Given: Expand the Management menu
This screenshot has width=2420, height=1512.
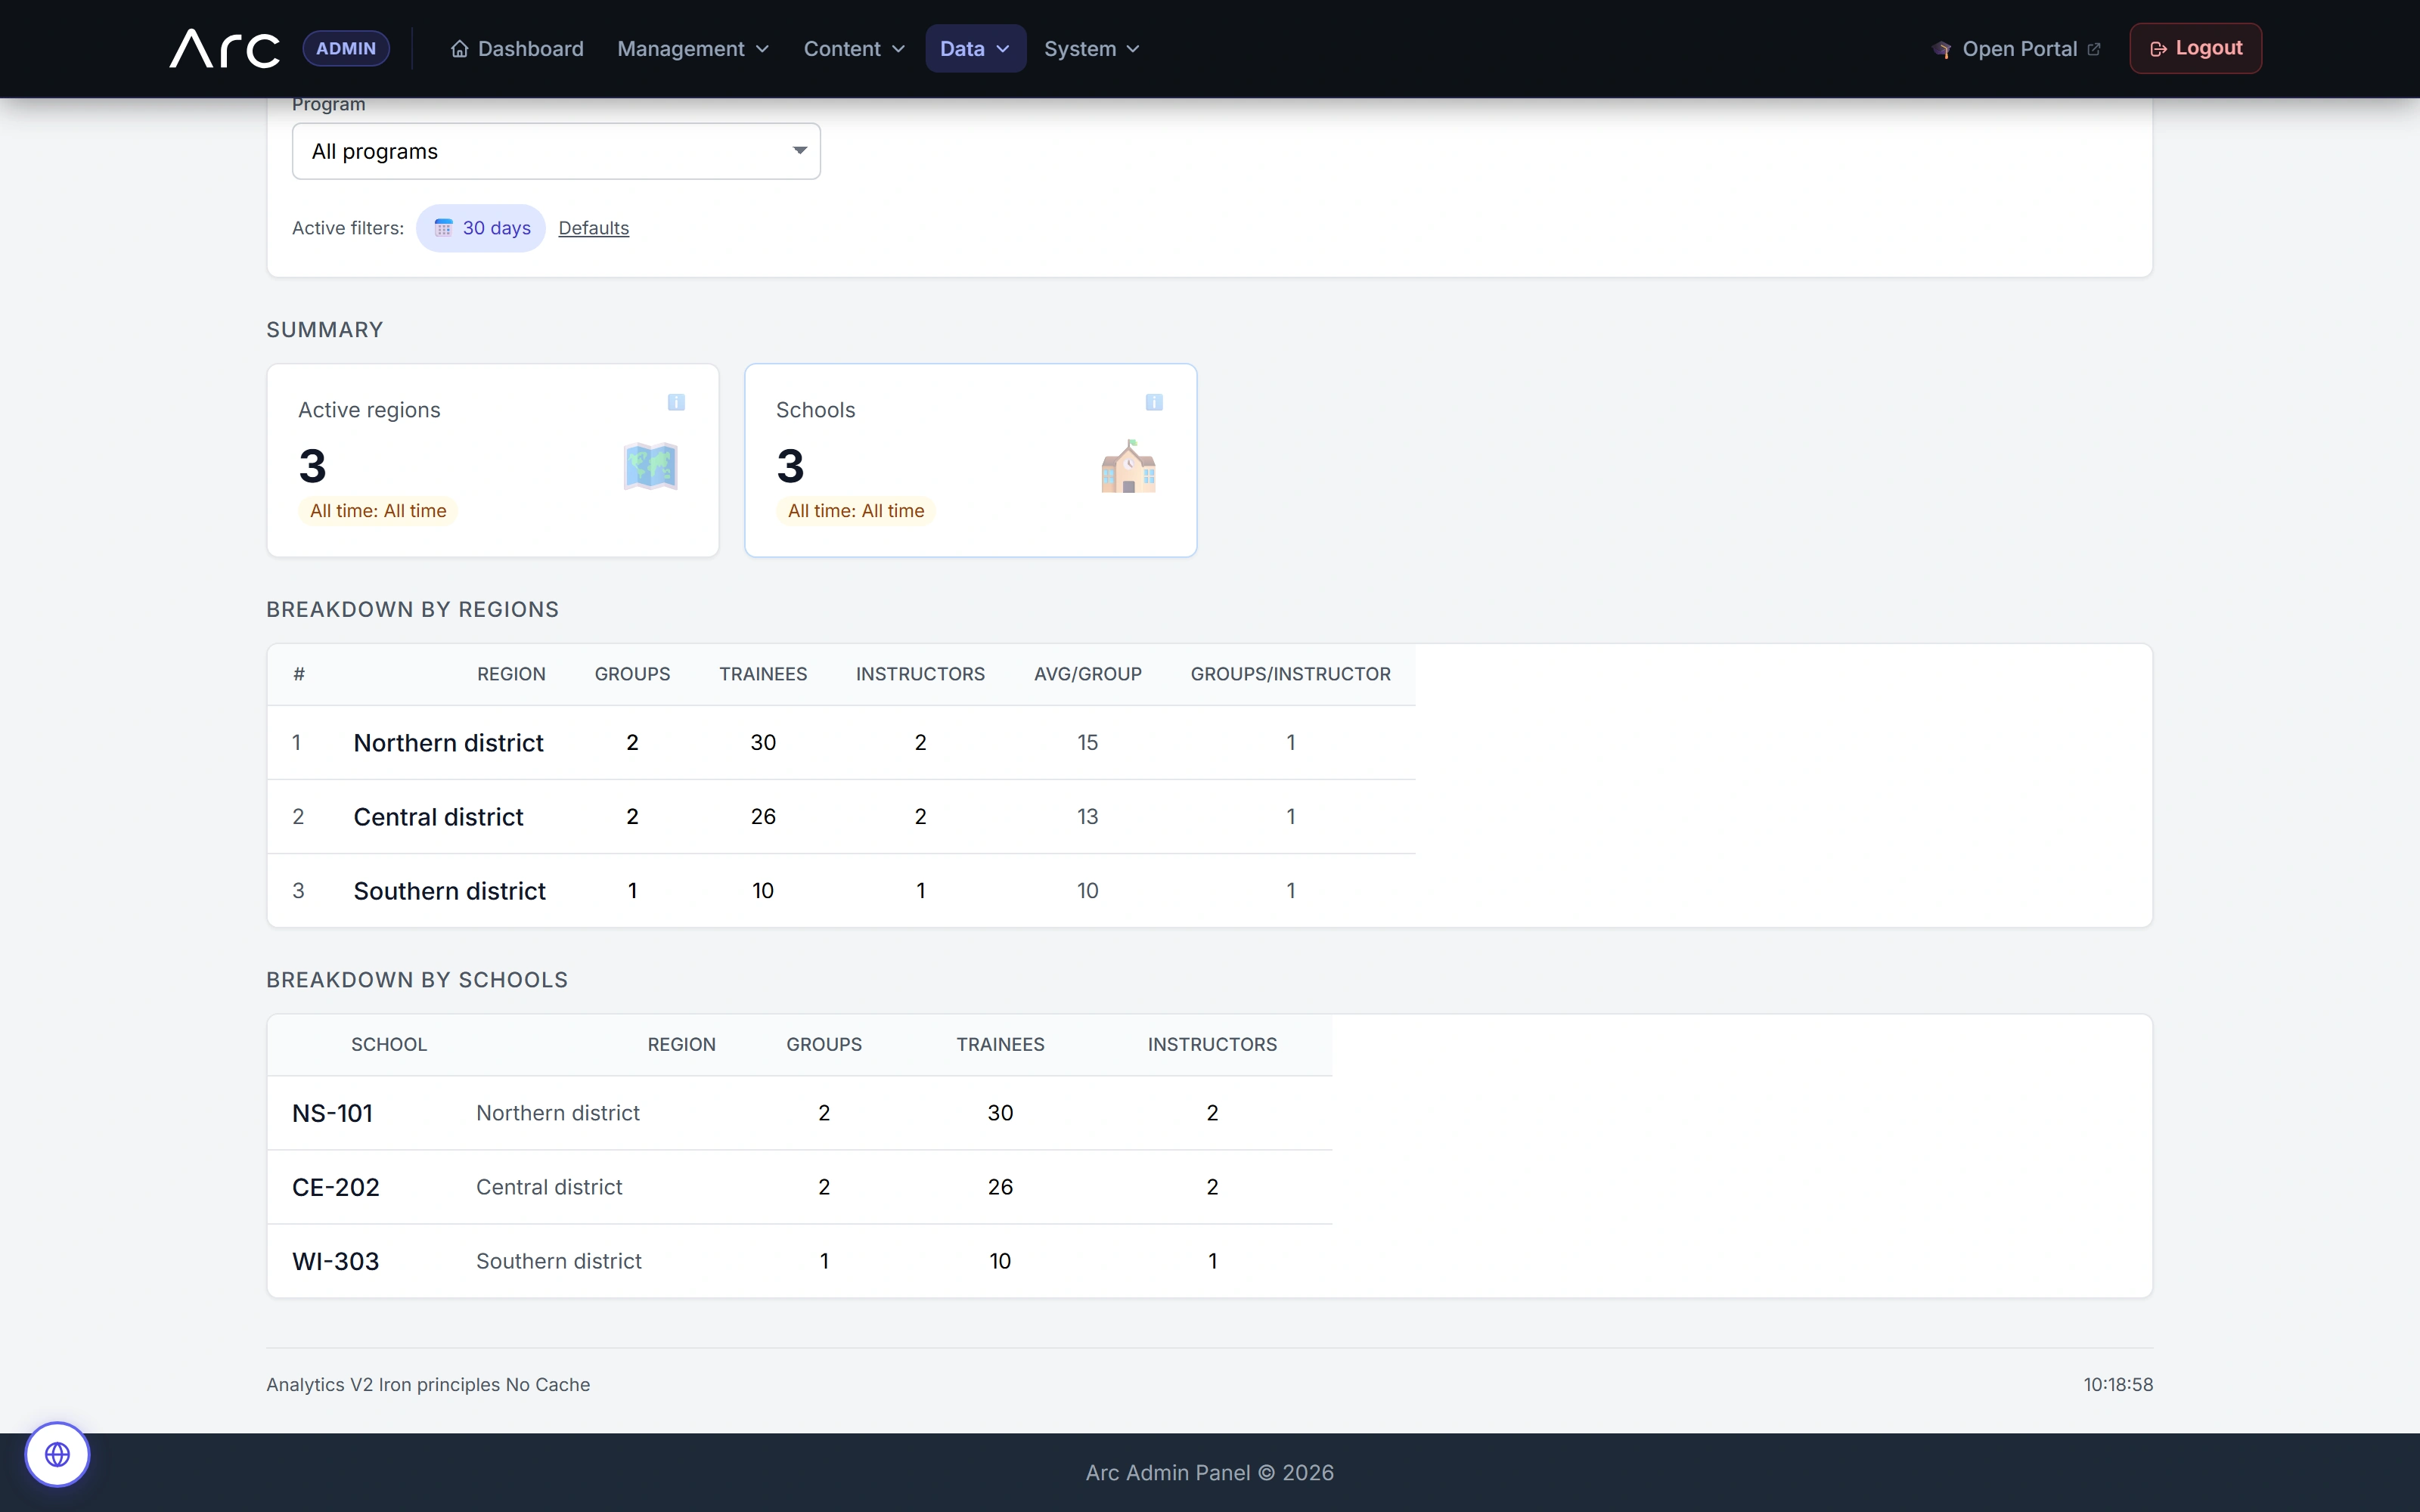Looking at the screenshot, I should point(693,49).
